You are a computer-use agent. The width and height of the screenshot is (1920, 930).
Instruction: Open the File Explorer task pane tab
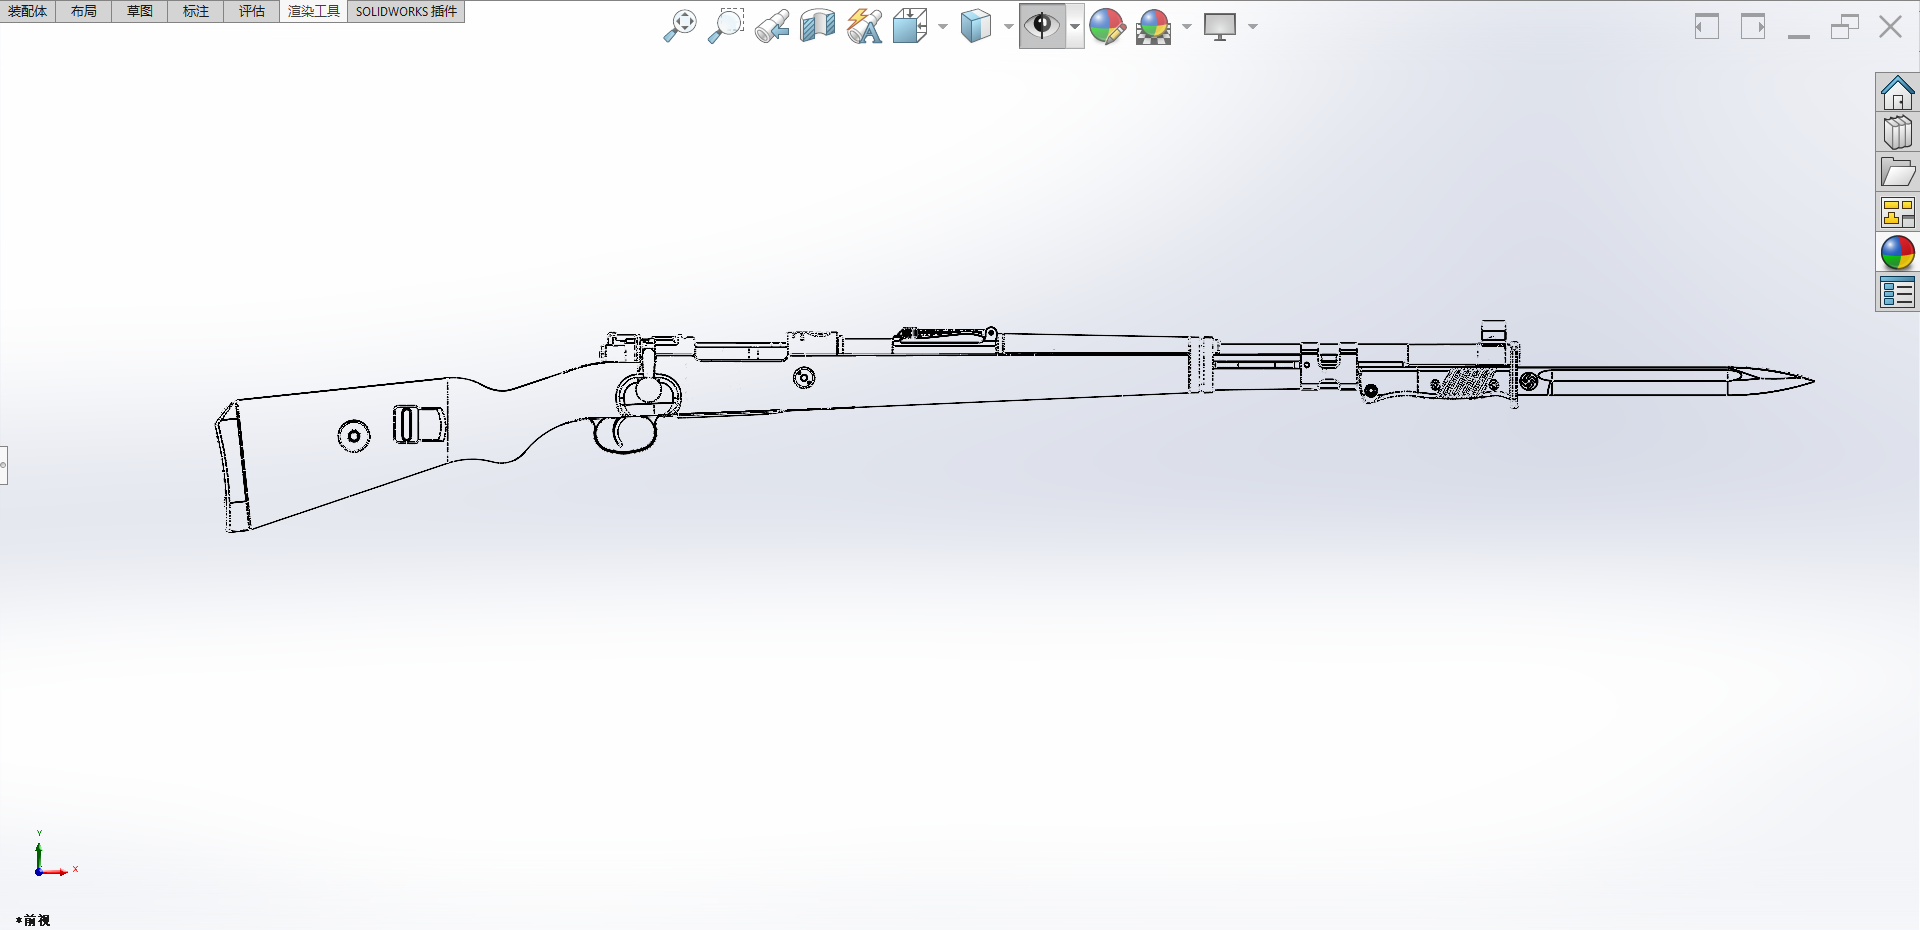1897,172
